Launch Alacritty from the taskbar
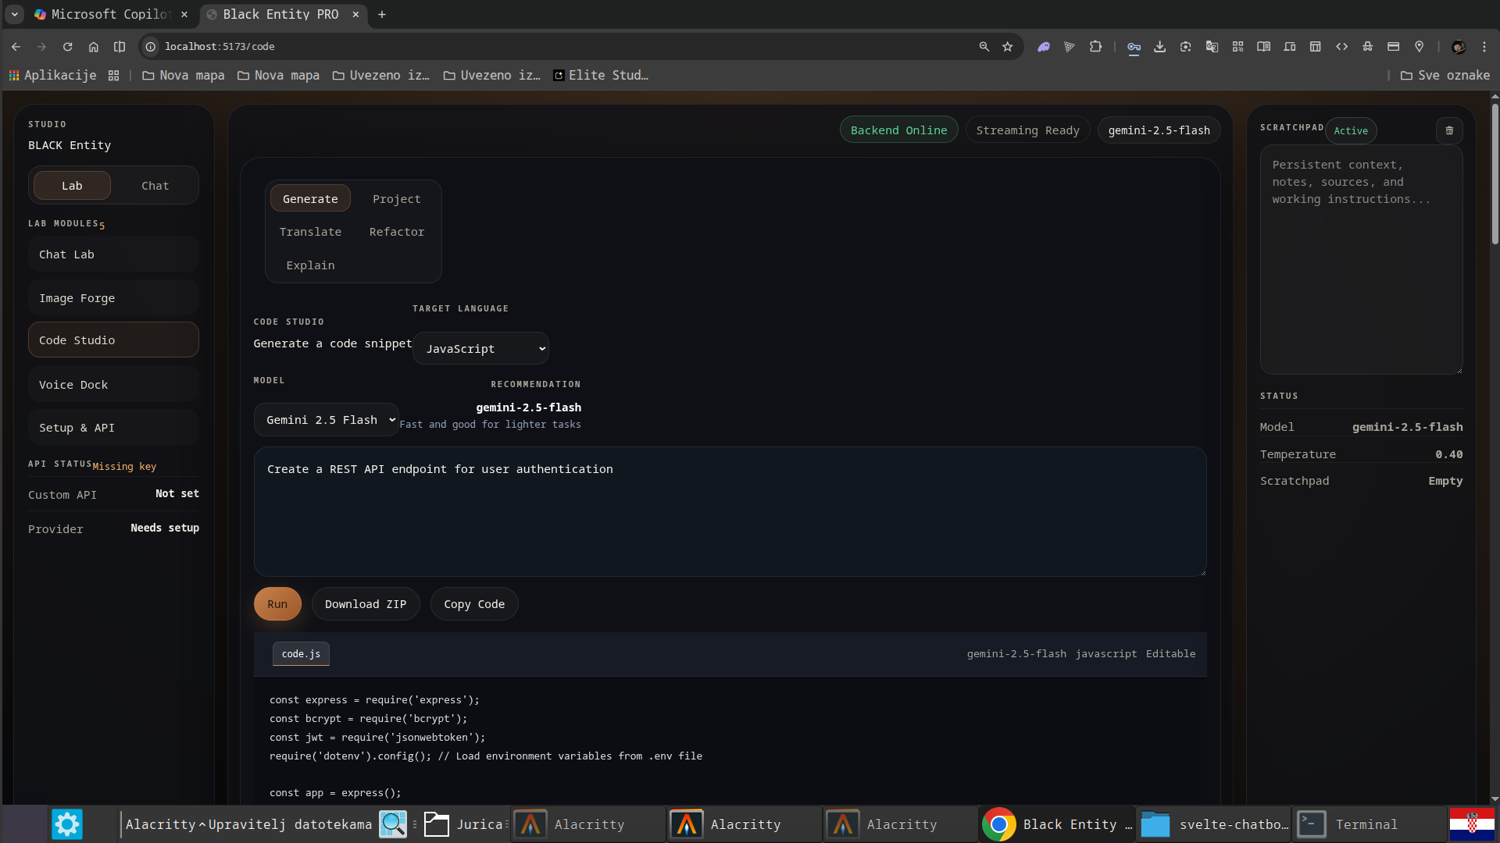This screenshot has width=1500, height=843. (588, 824)
